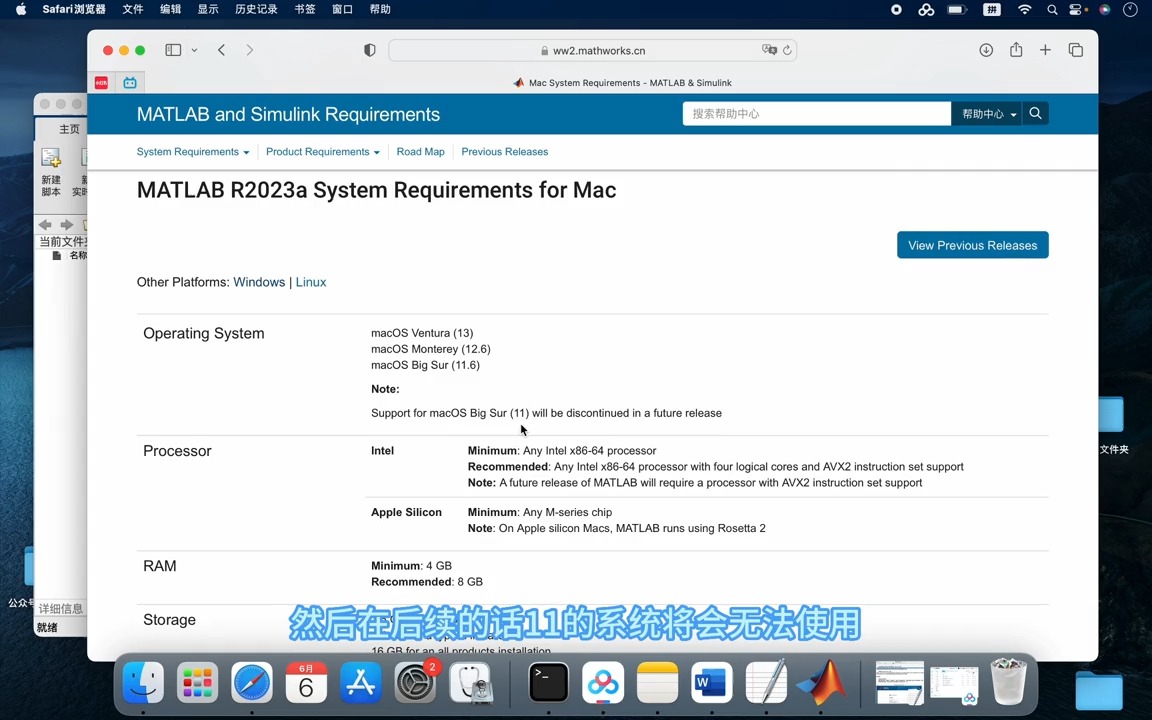Image resolution: width=1152 pixels, height=720 pixels.
Task: Open MATLAB from the Dock
Action: point(821,683)
